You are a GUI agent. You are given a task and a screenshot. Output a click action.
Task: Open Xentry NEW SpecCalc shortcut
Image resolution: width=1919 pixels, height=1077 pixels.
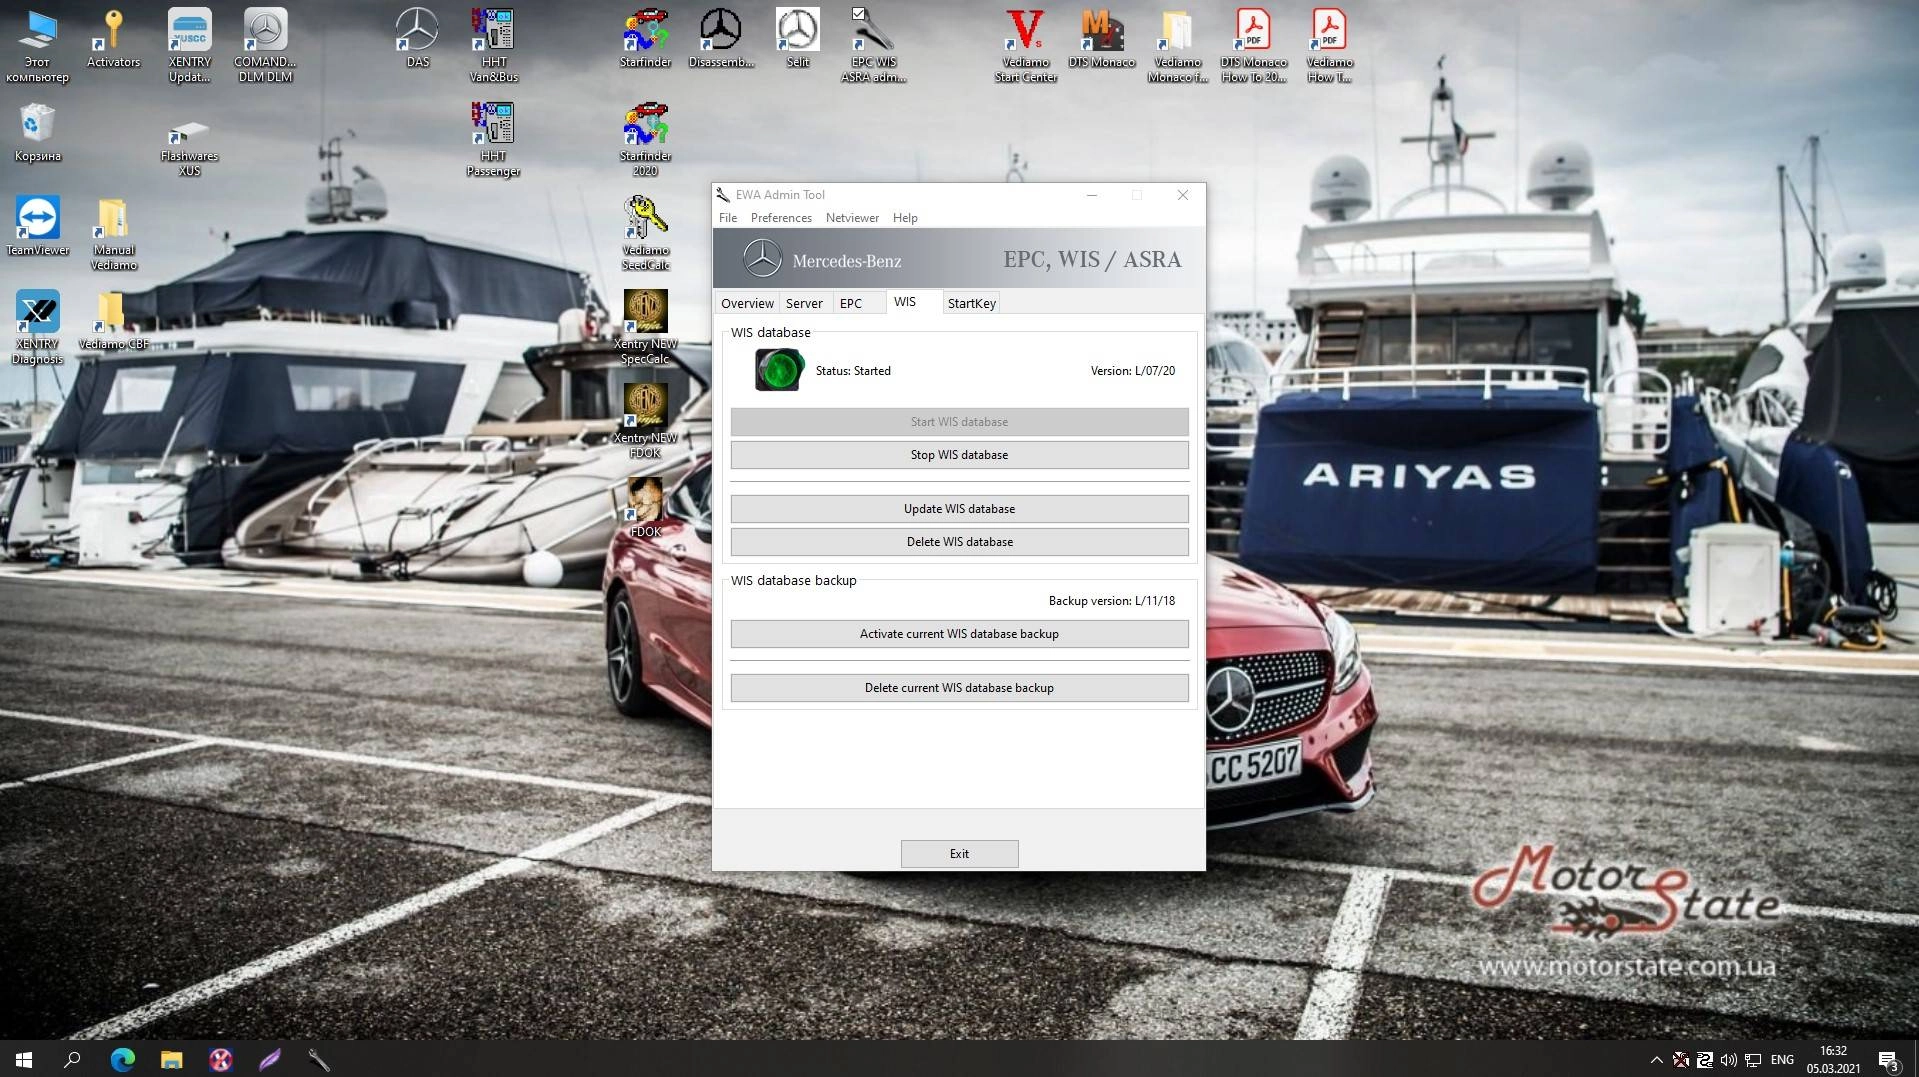[645, 327]
